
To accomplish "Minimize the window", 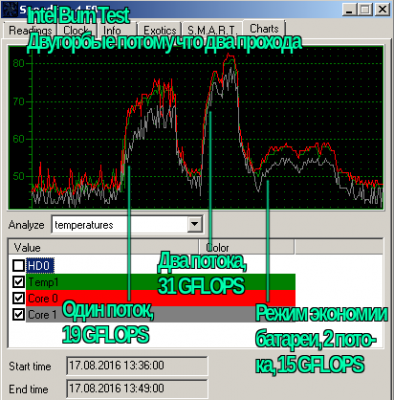I will (349, 9).
